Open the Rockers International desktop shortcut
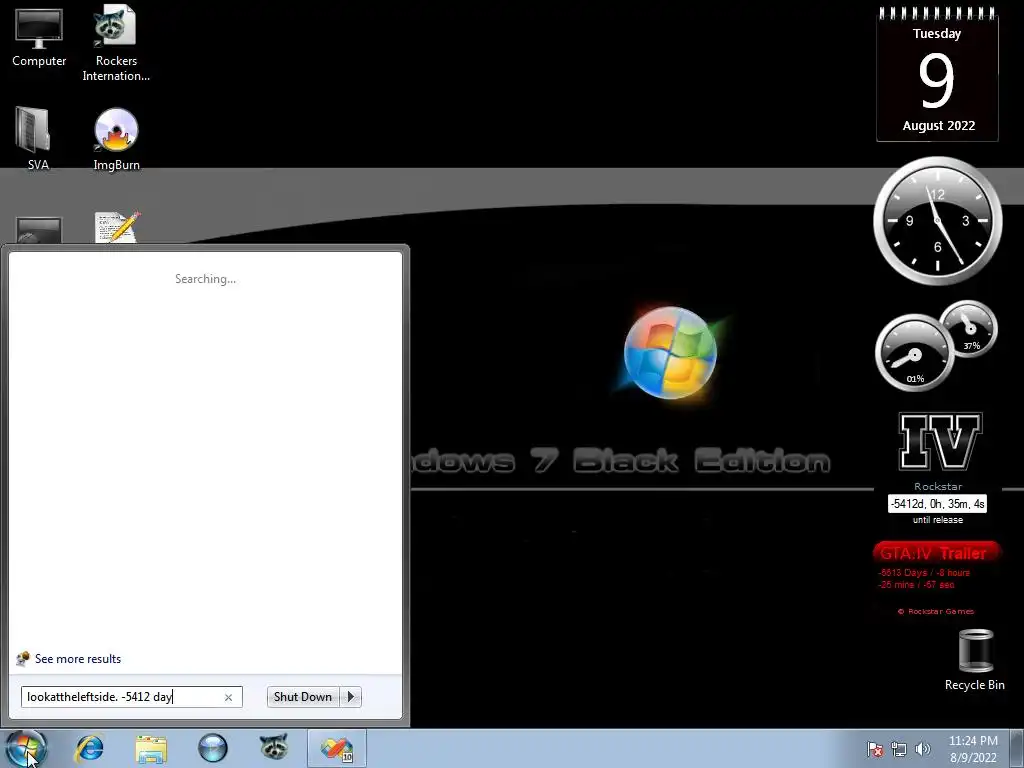 tap(116, 43)
